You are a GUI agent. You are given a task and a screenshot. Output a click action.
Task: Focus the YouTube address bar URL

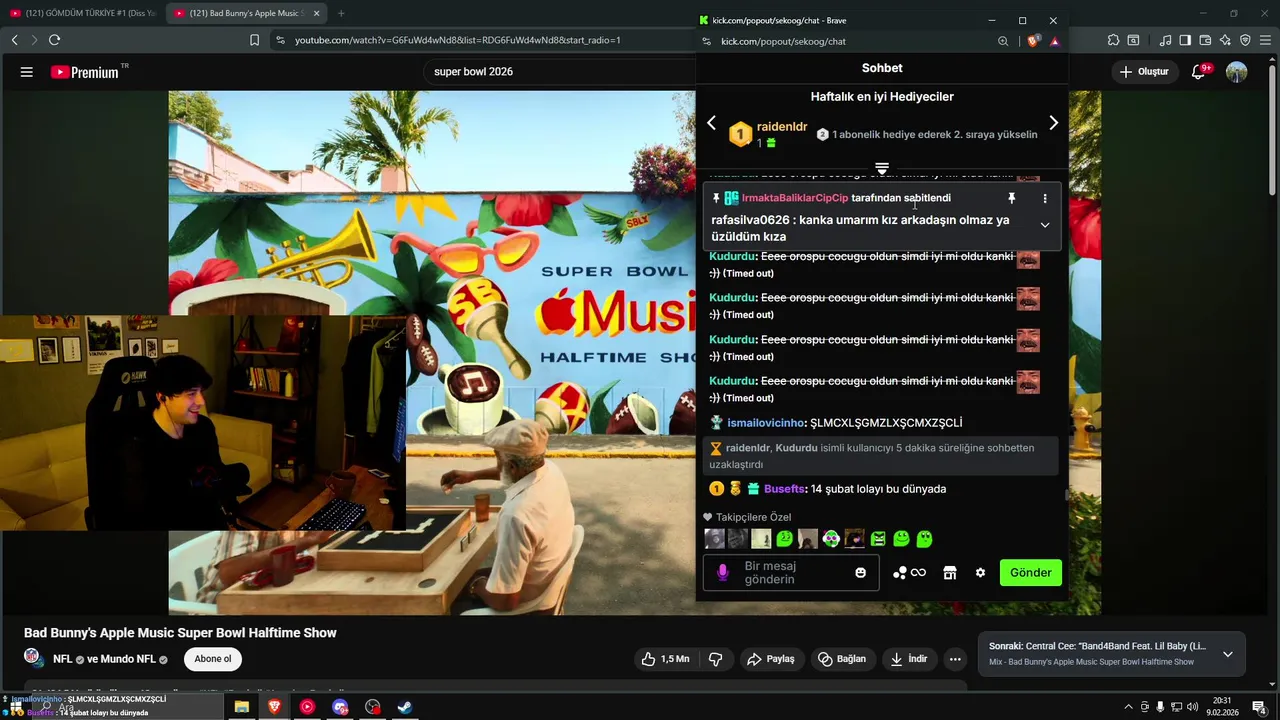458,40
